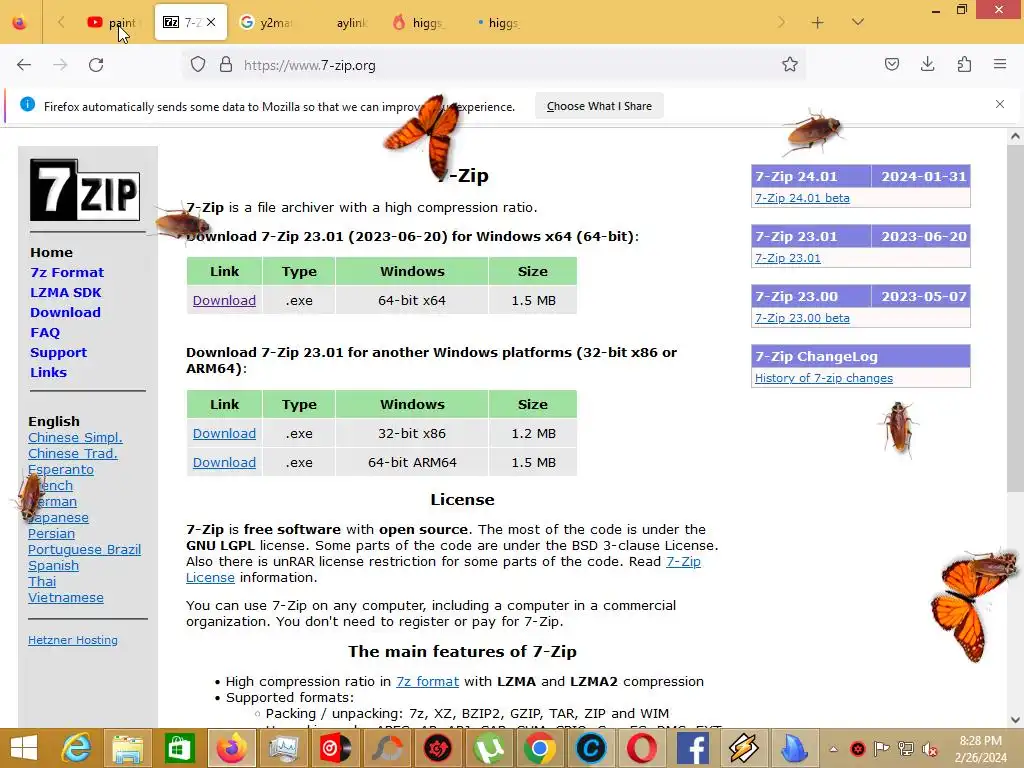Open the 7-Zip 23.00 beta link

pos(802,318)
